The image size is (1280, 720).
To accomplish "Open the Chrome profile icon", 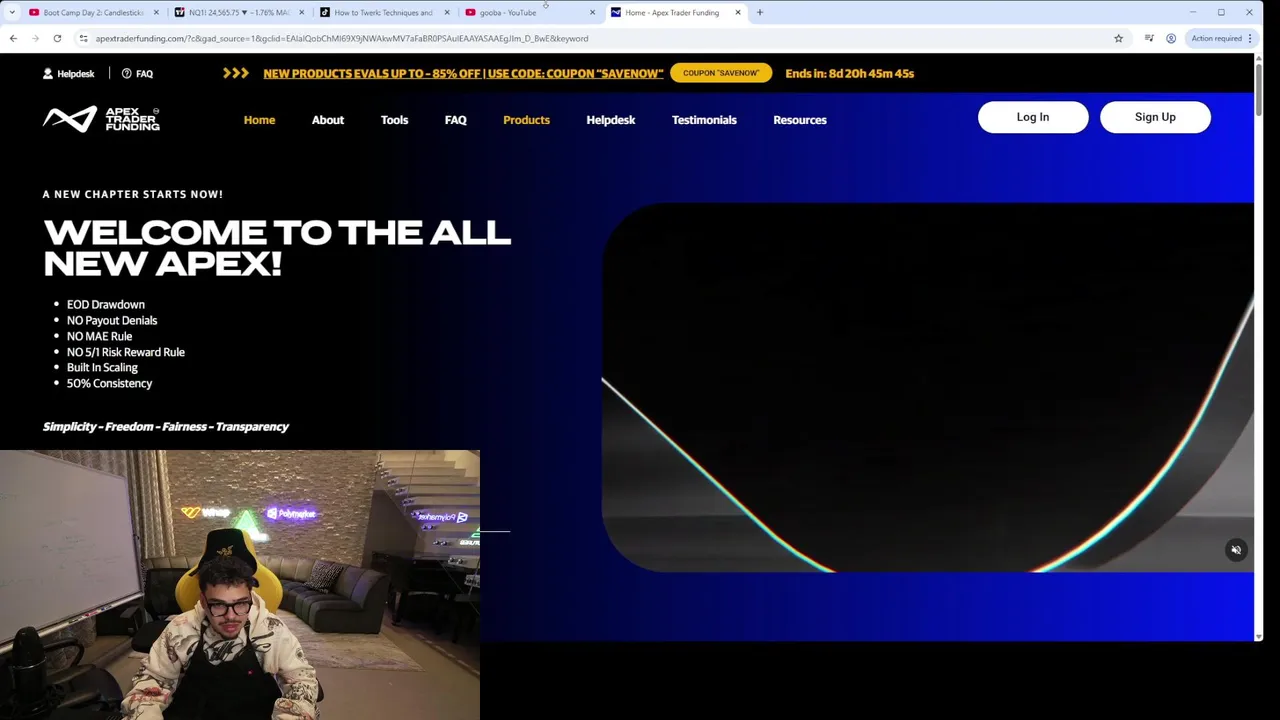I will (x=1171, y=38).
